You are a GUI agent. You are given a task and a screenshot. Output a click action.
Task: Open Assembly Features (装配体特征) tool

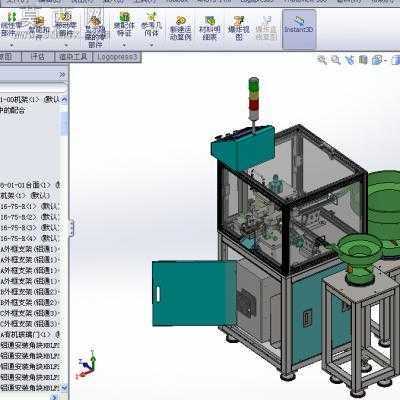[124, 24]
